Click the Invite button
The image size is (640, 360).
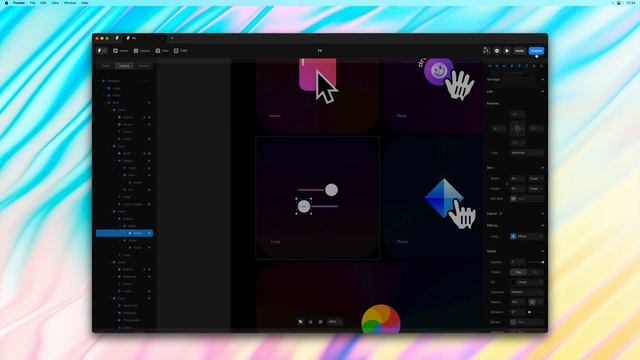tap(519, 51)
